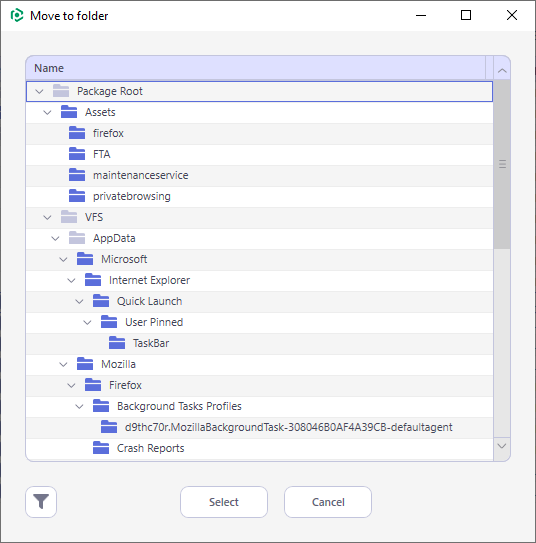Collapse the Firefox chevron under Mozilla

tap(71, 385)
